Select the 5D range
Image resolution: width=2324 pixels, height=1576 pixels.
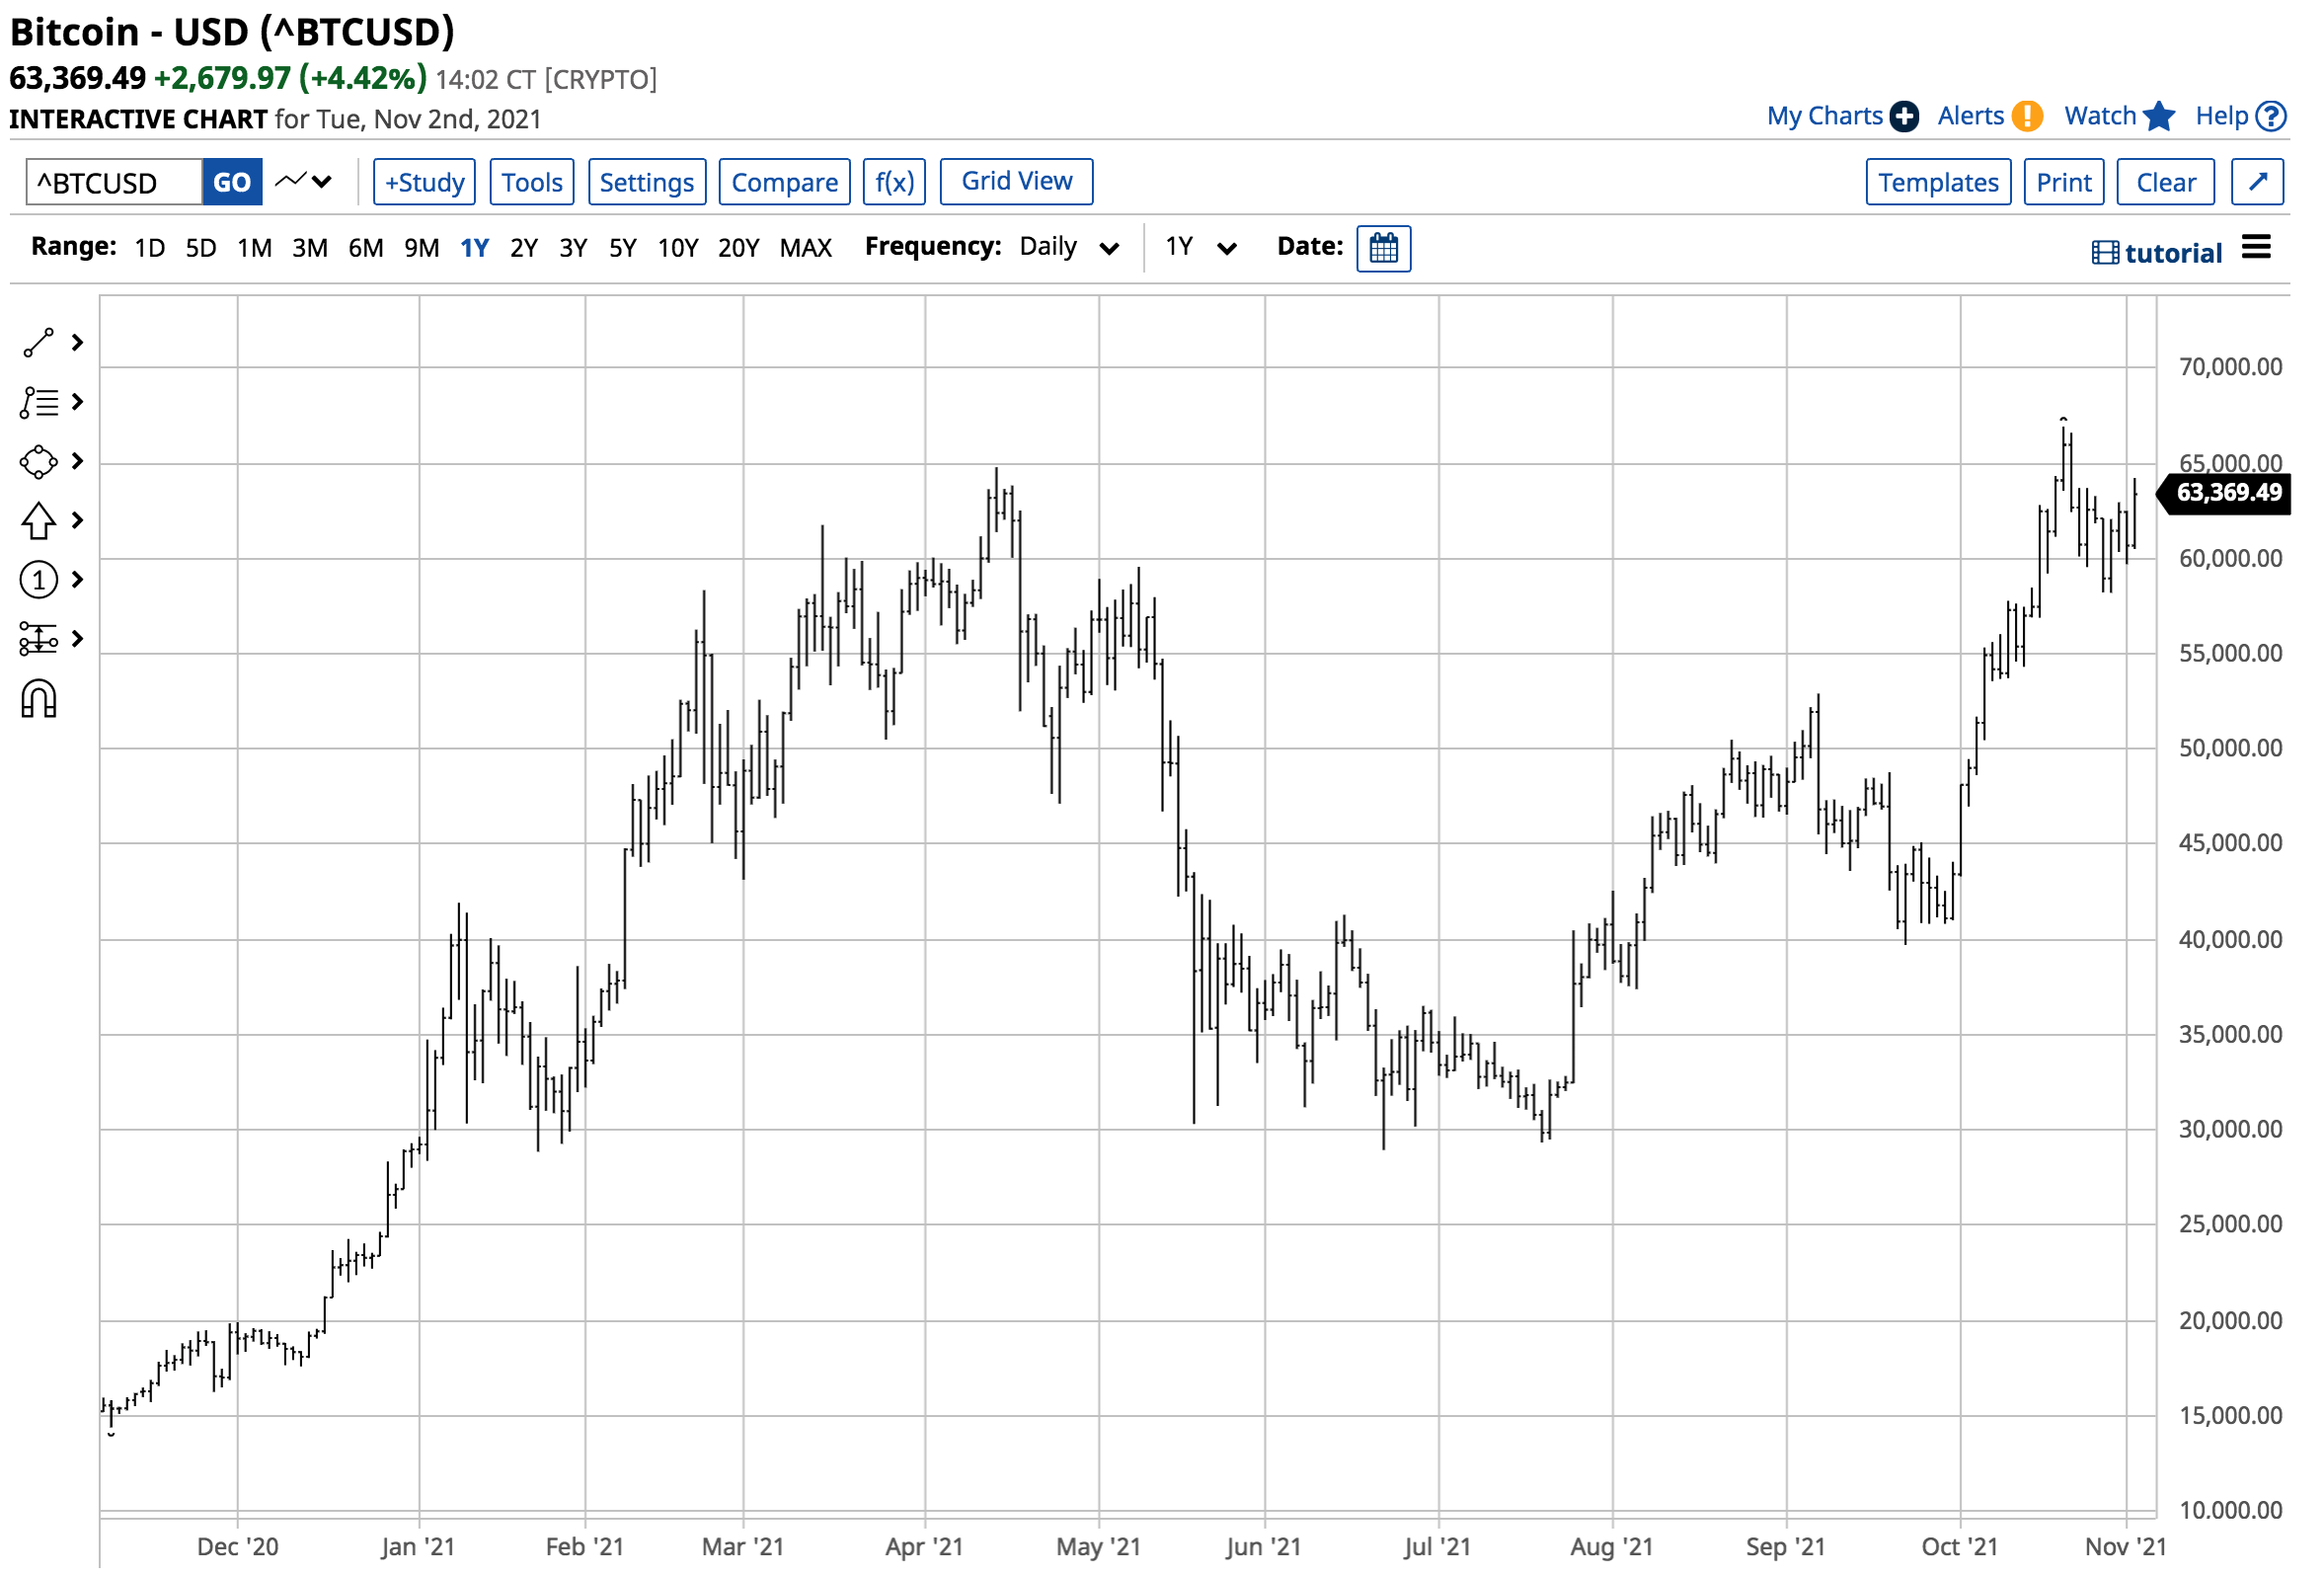(x=201, y=248)
